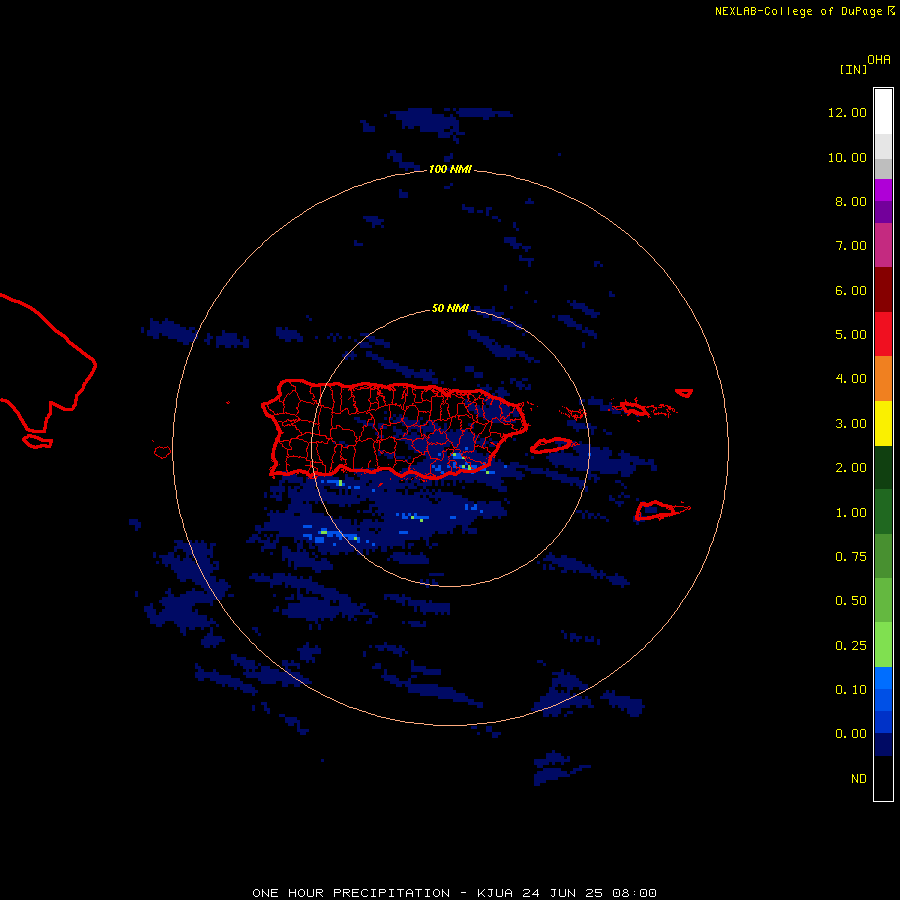The height and width of the screenshot is (900, 900).
Task: Click the ND legend label
Action: click(859, 779)
